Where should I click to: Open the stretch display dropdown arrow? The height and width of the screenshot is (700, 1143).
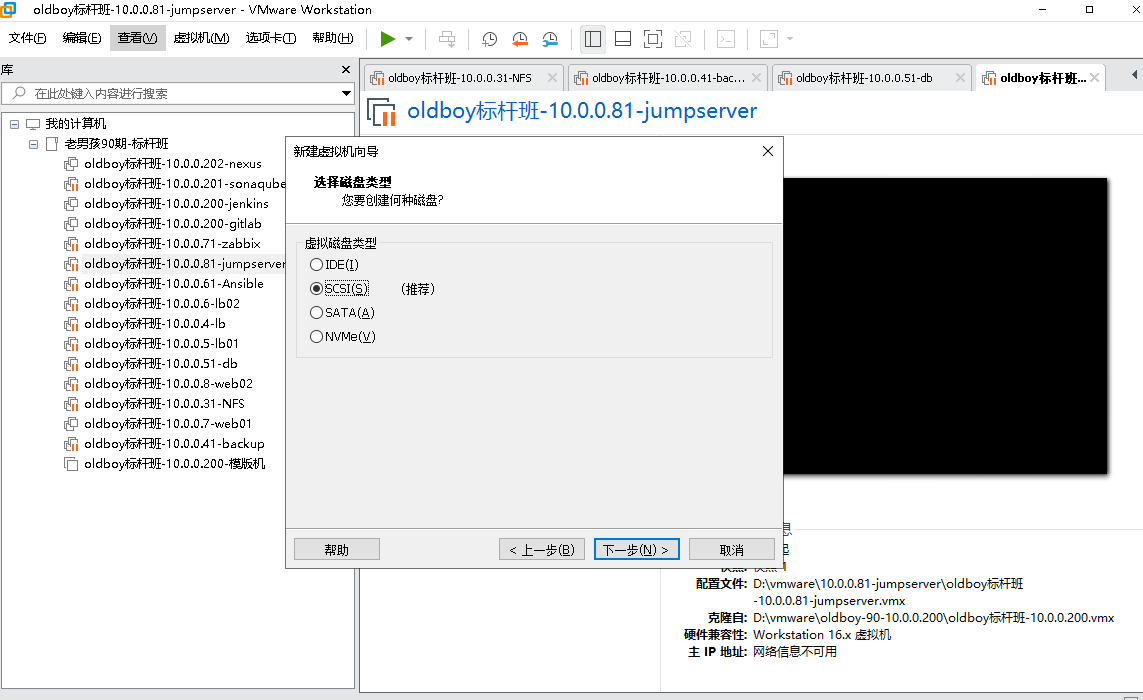[790, 39]
